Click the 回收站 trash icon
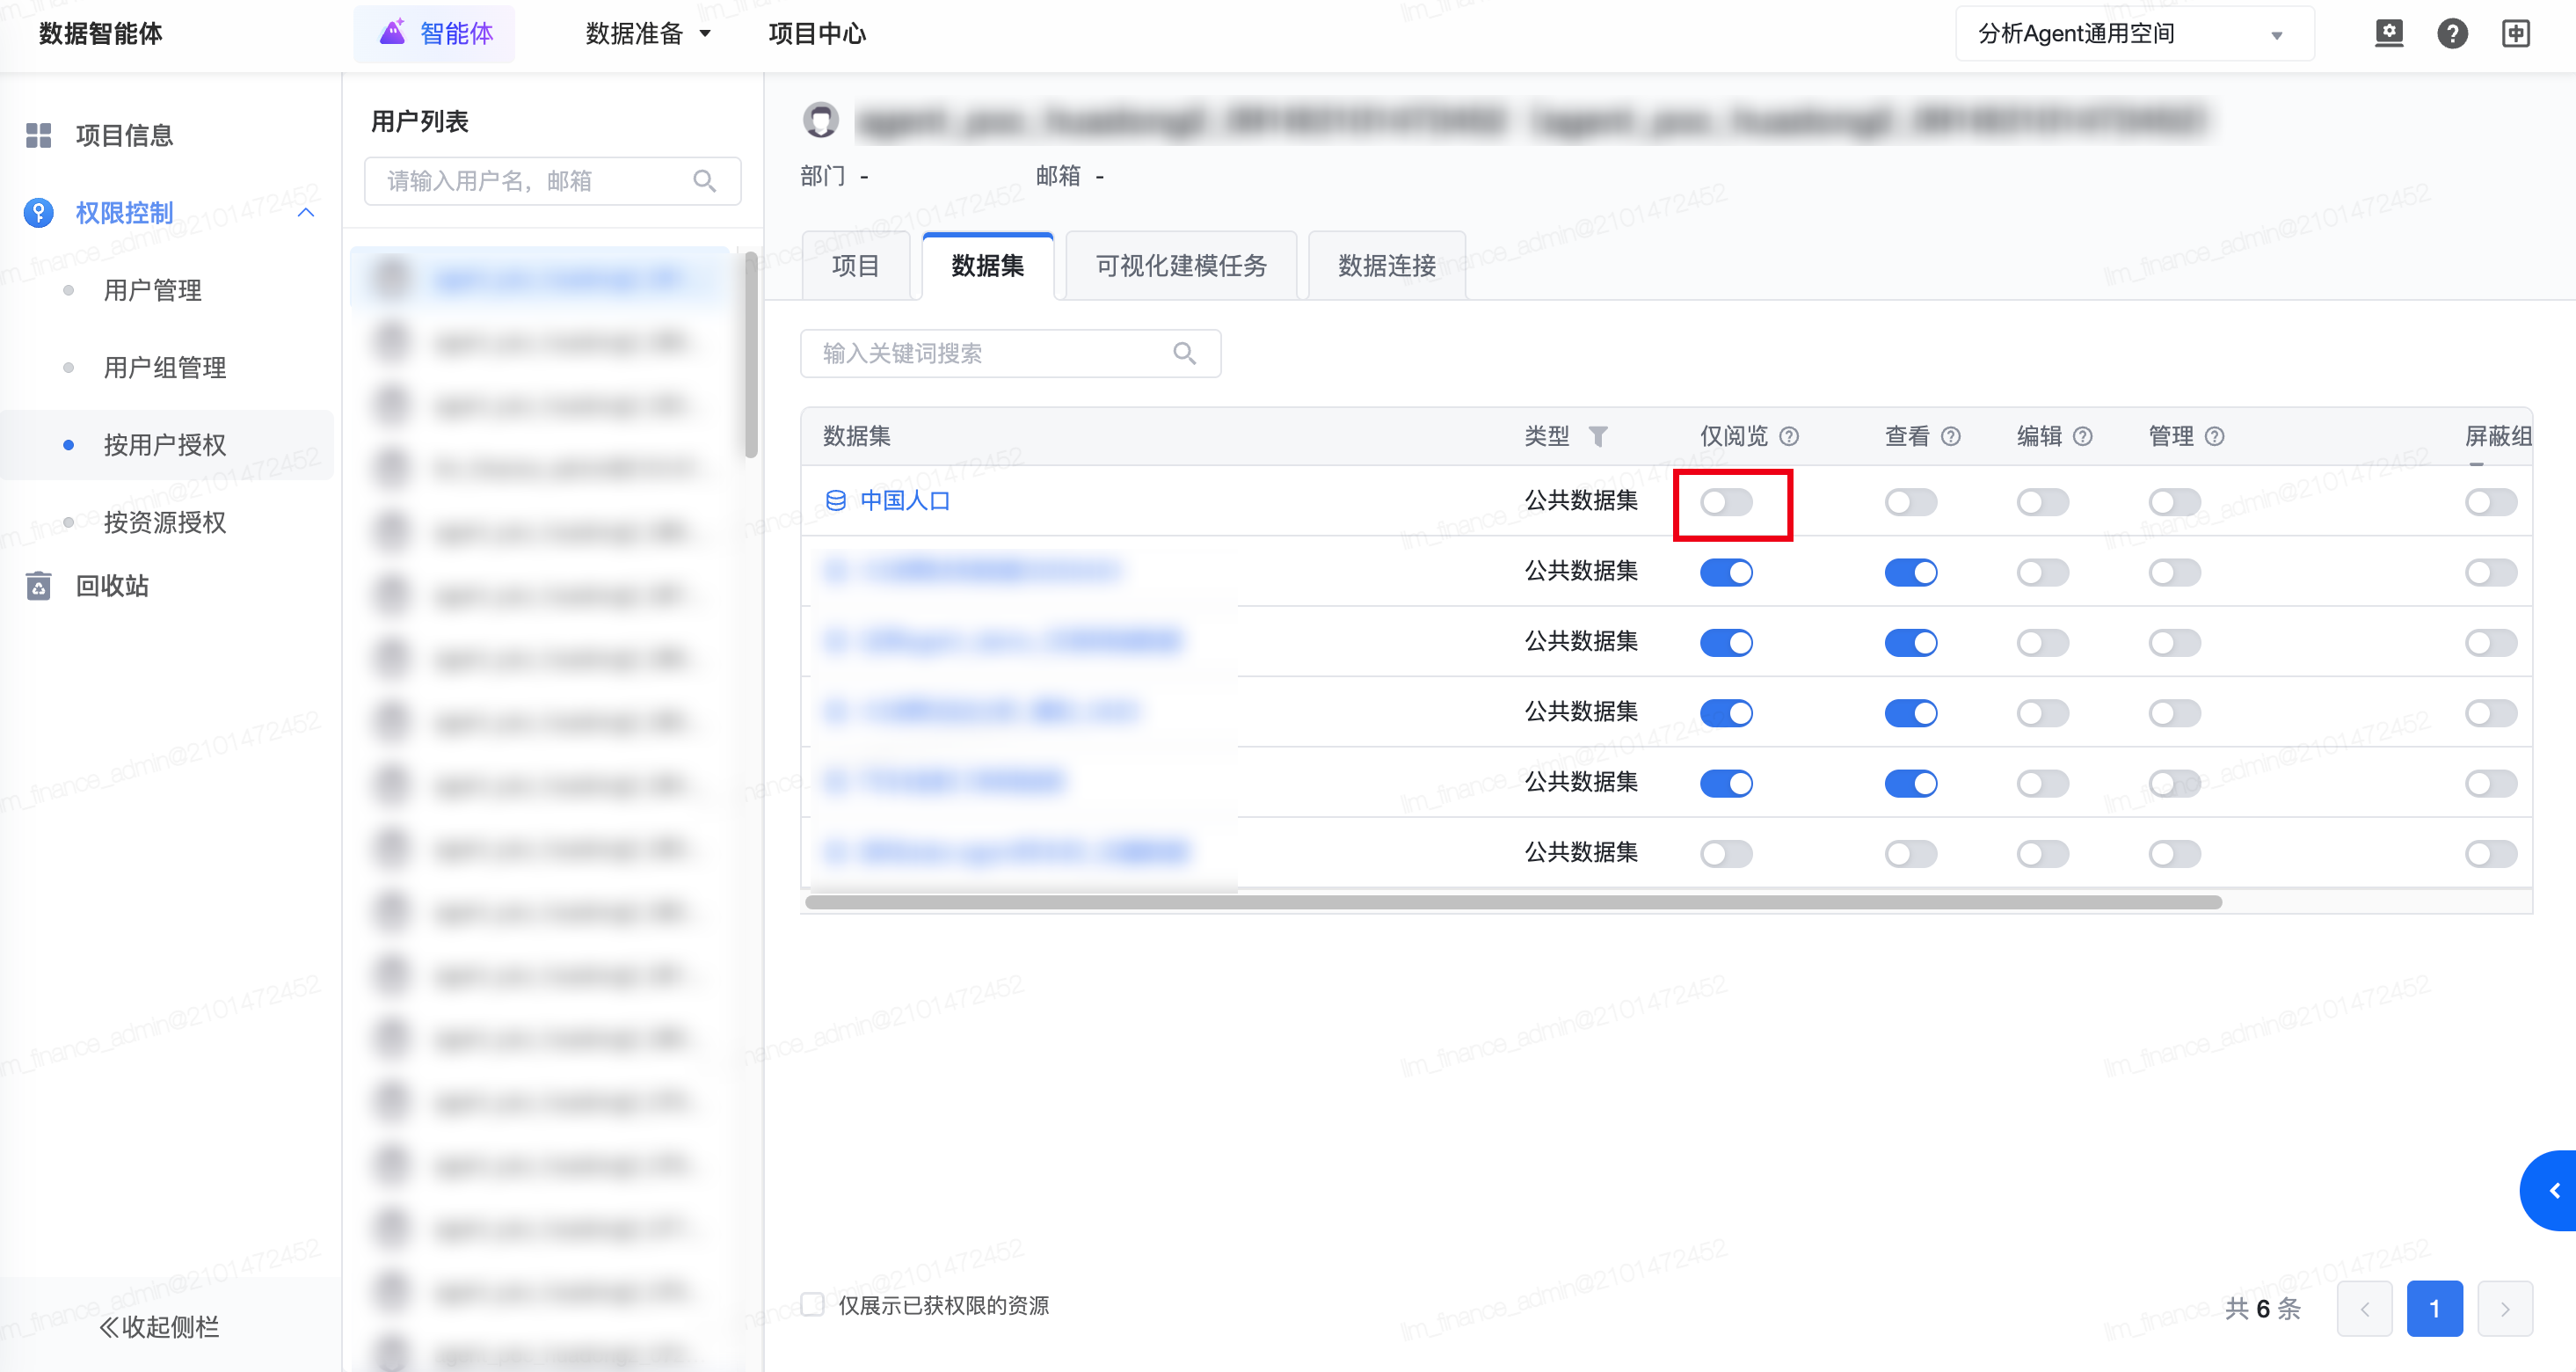The height and width of the screenshot is (1372, 2576). (x=38, y=585)
